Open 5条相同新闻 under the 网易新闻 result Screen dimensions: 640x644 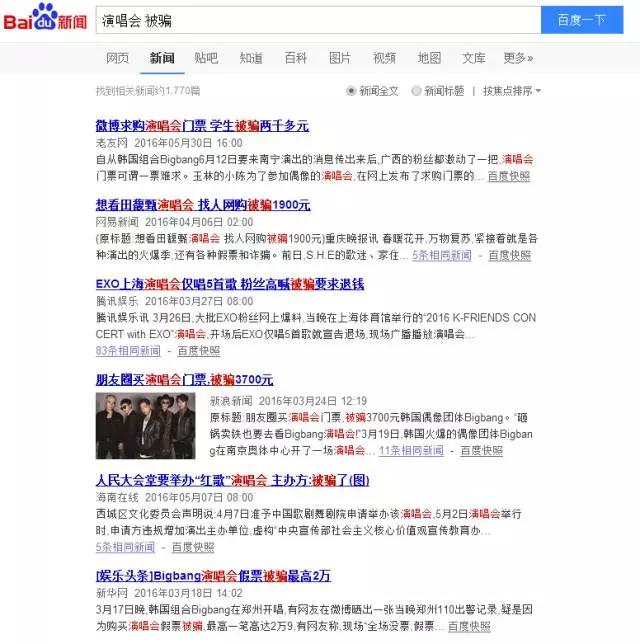(442, 255)
